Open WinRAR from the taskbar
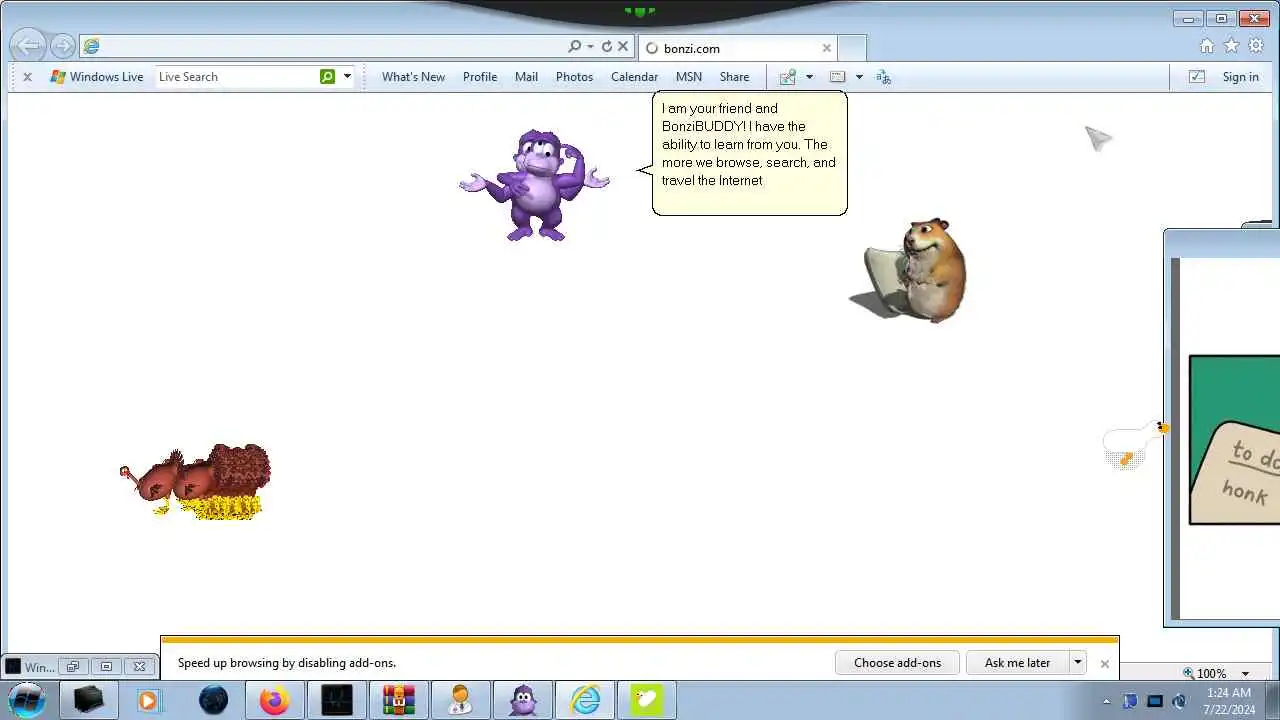 tap(398, 700)
